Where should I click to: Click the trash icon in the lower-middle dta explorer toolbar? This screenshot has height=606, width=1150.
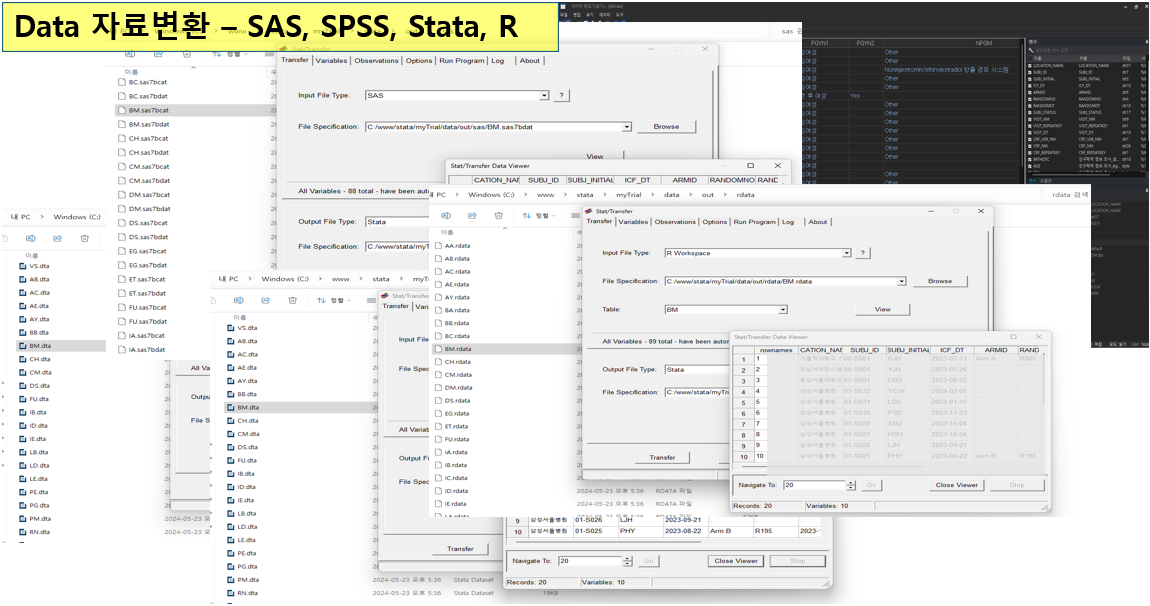[293, 300]
